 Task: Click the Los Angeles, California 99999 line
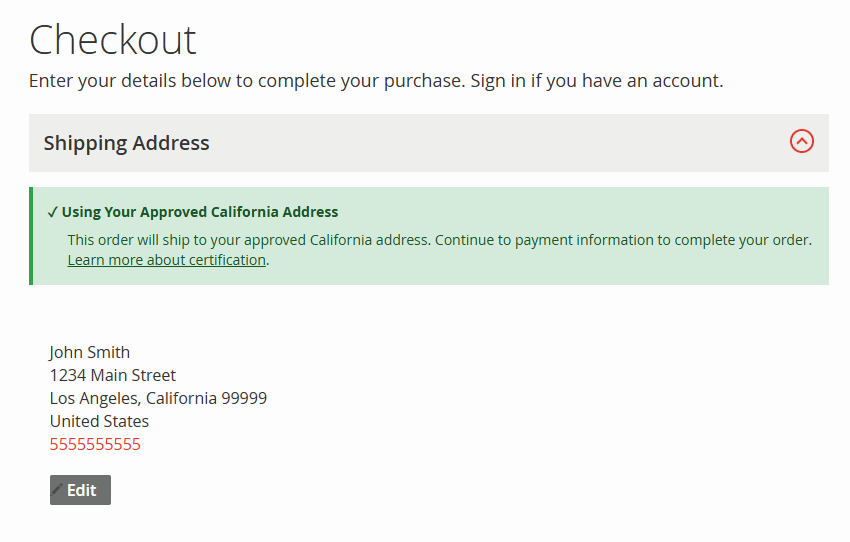coord(158,398)
